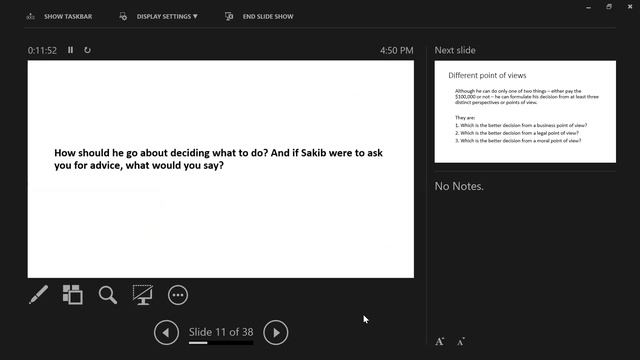This screenshot has width=640, height=360.
Task: Click End Slide Show
Action: pos(268,16)
